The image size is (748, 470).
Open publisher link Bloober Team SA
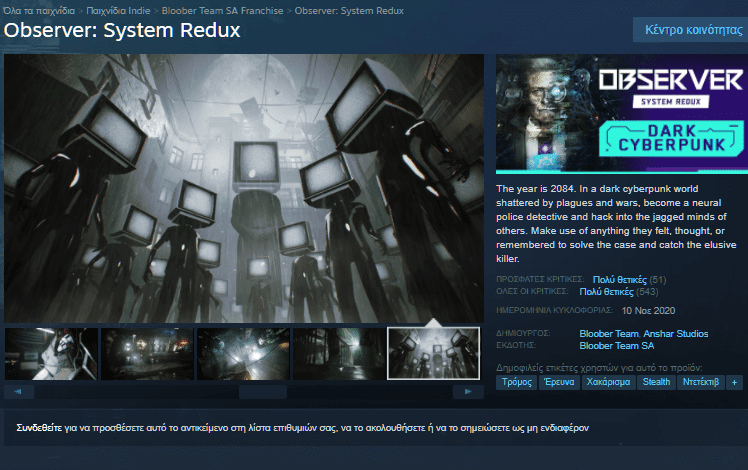pyautogui.click(x=616, y=345)
